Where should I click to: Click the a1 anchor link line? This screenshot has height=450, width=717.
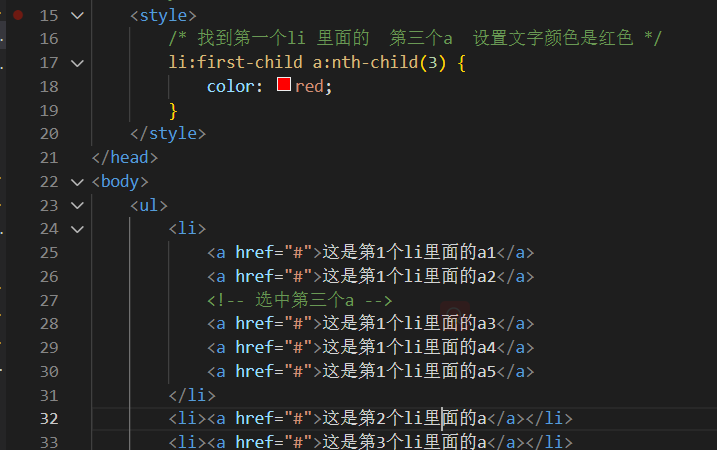pos(370,252)
